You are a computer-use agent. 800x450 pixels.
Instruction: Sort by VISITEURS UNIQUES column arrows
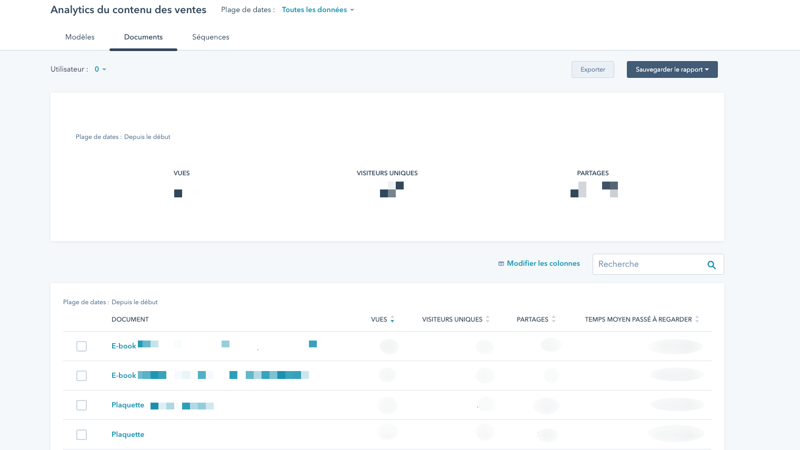487,319
